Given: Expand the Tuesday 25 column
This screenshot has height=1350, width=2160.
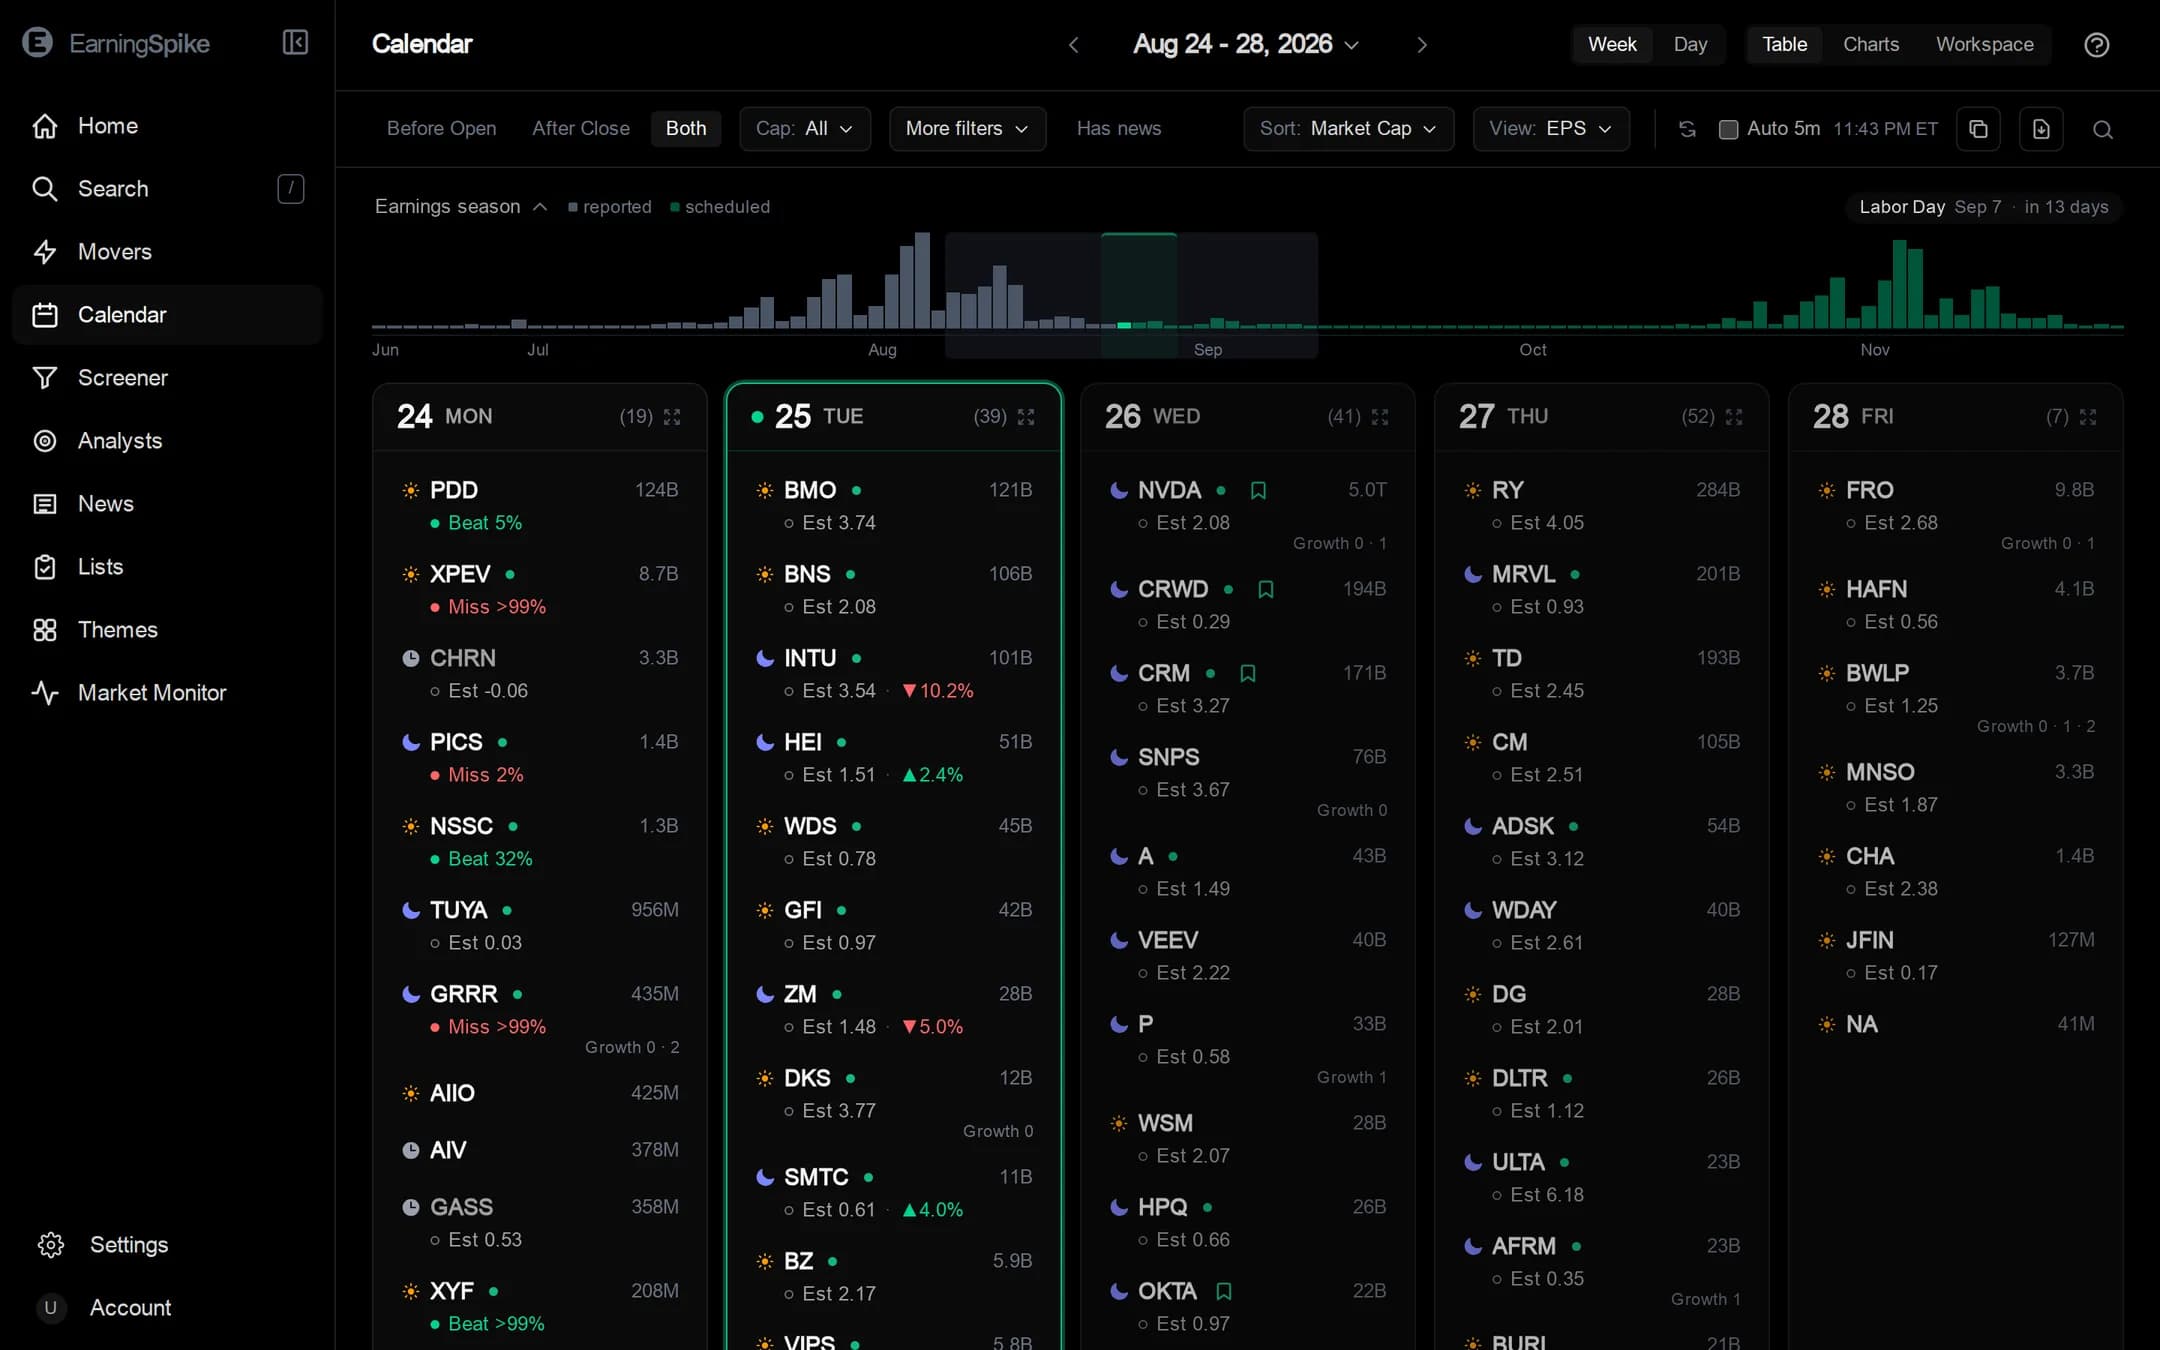Looking at the screenshot, I should [x=1026, y=417].
